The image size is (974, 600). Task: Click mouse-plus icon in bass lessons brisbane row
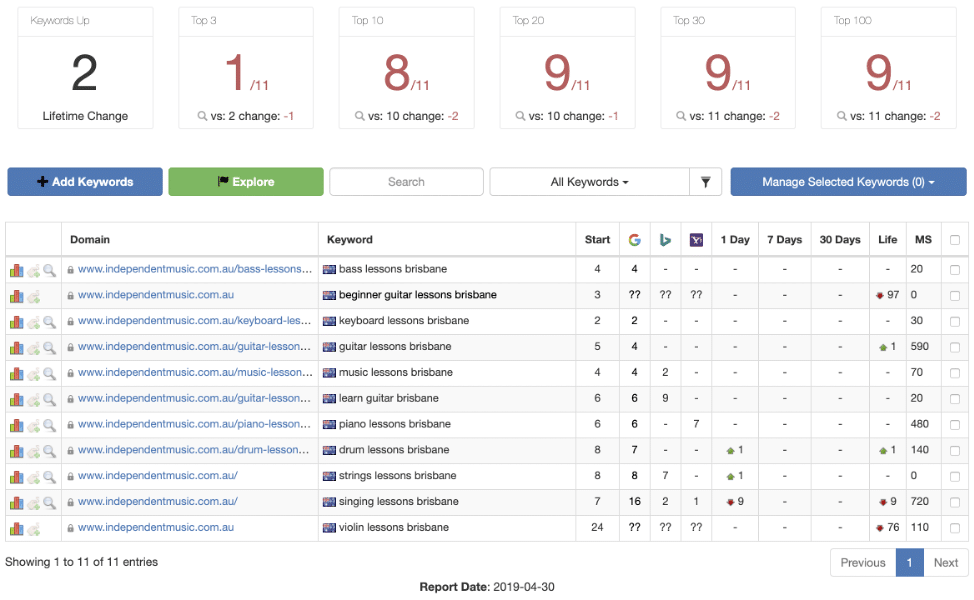[34, 271]
